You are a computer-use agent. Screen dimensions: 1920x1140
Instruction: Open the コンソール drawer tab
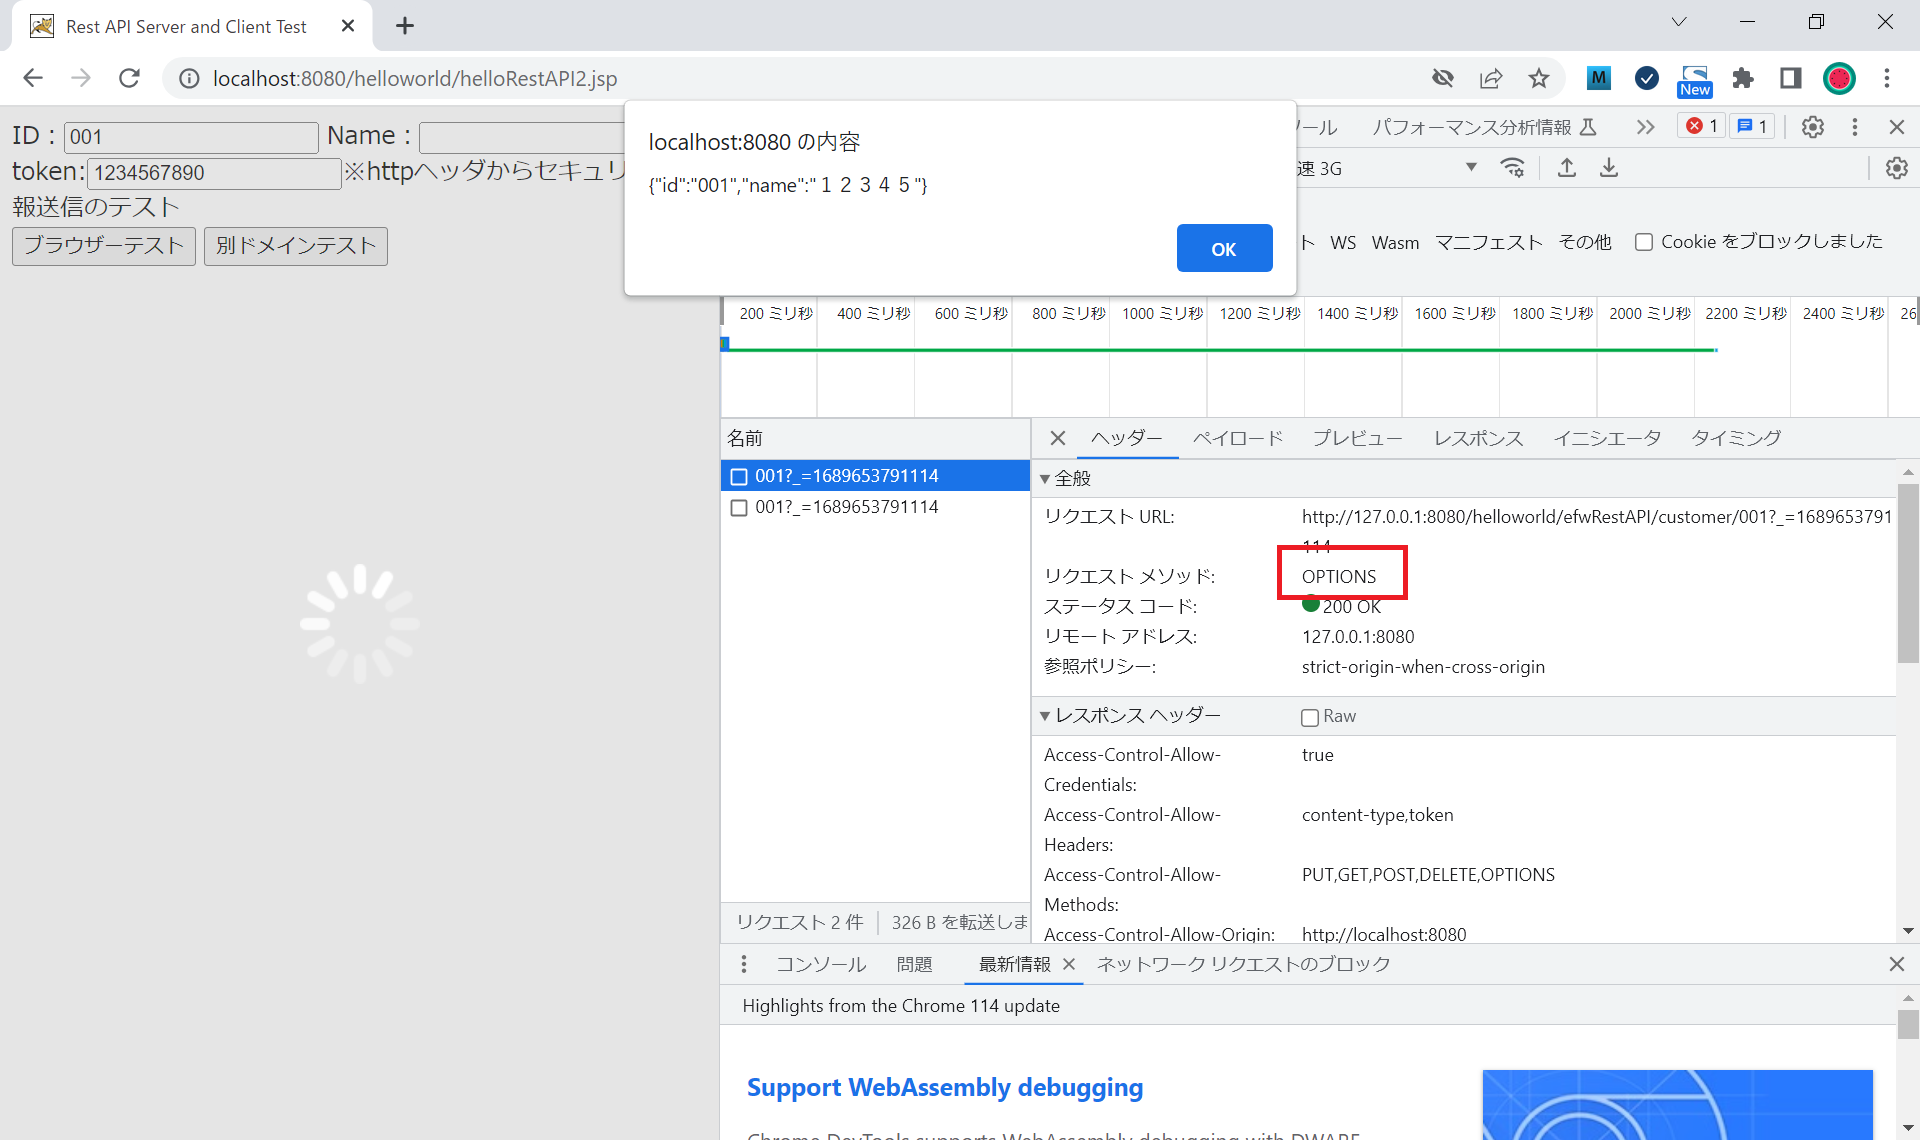(x=821, y=964)
